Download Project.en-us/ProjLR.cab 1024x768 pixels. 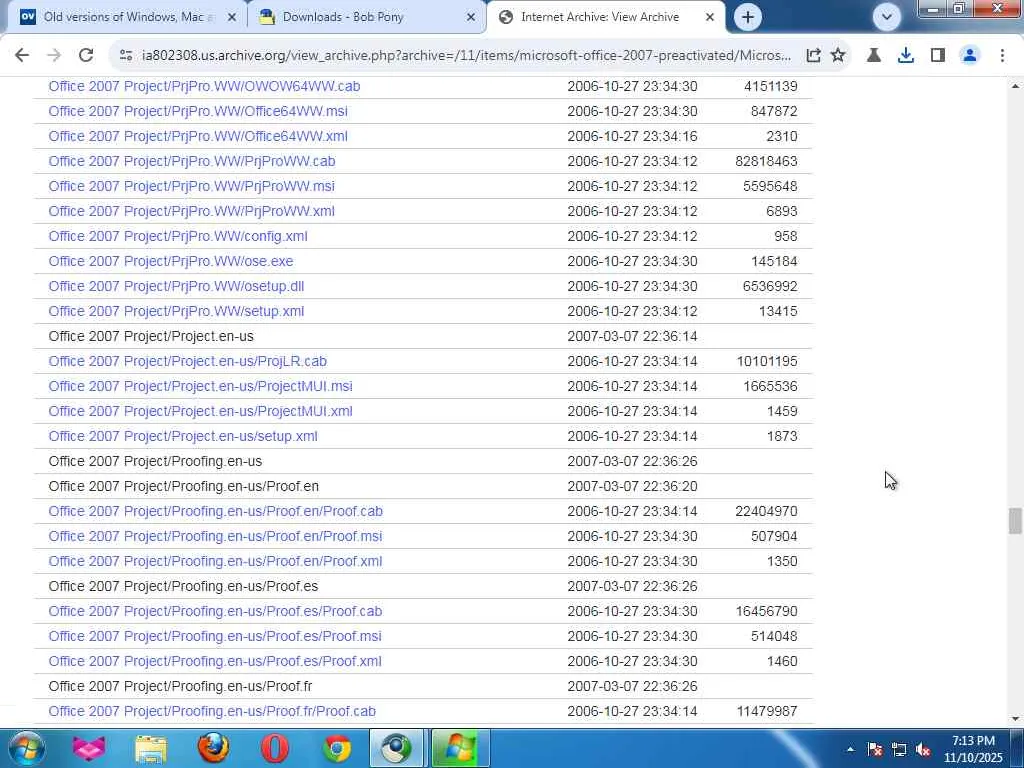click(187, 361)
